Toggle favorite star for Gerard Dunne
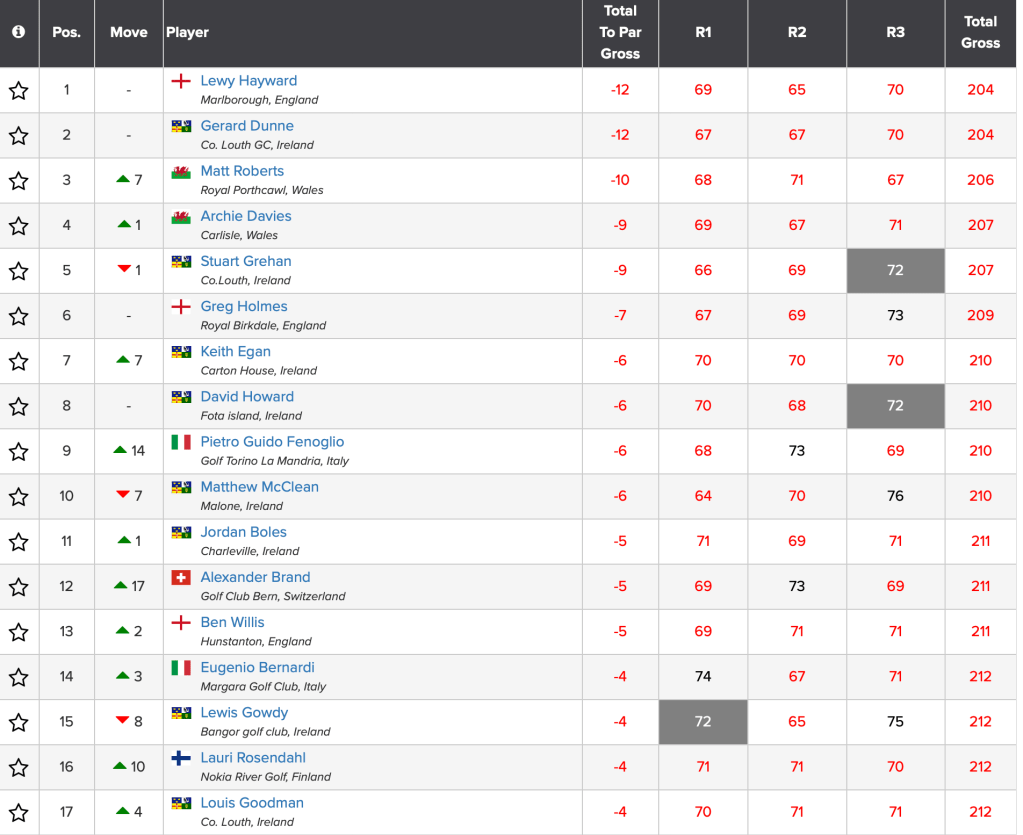This screenshot has height=835, width=1023. (19, 136)
